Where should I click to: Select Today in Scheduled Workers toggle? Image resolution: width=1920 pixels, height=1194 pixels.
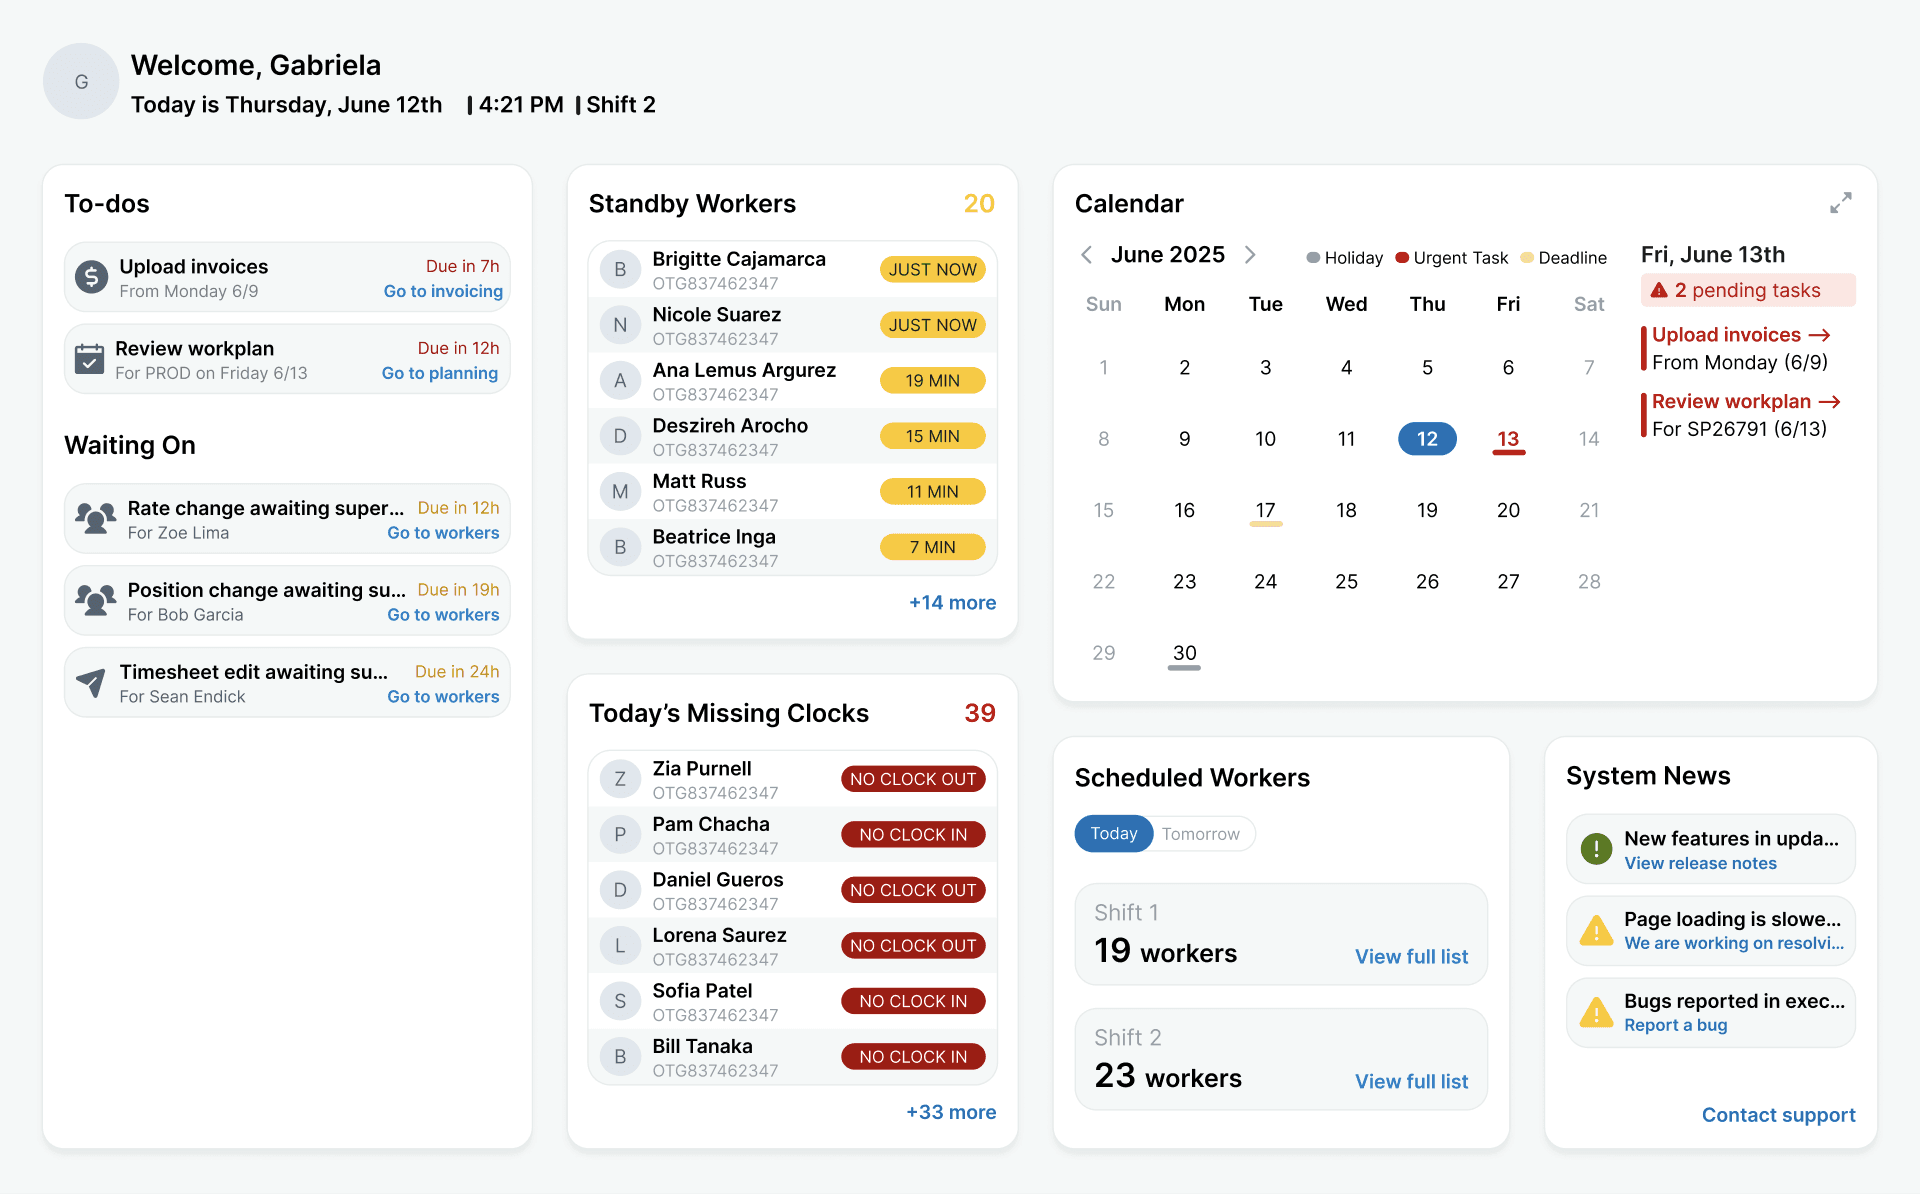click(x=1113, y=834)
